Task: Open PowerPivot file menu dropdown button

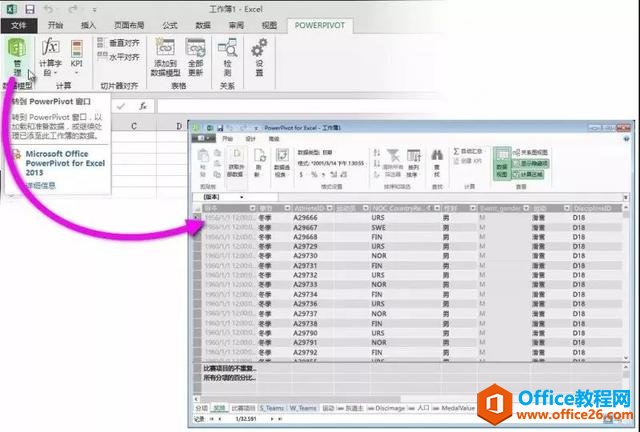Action: coord(204,138)
